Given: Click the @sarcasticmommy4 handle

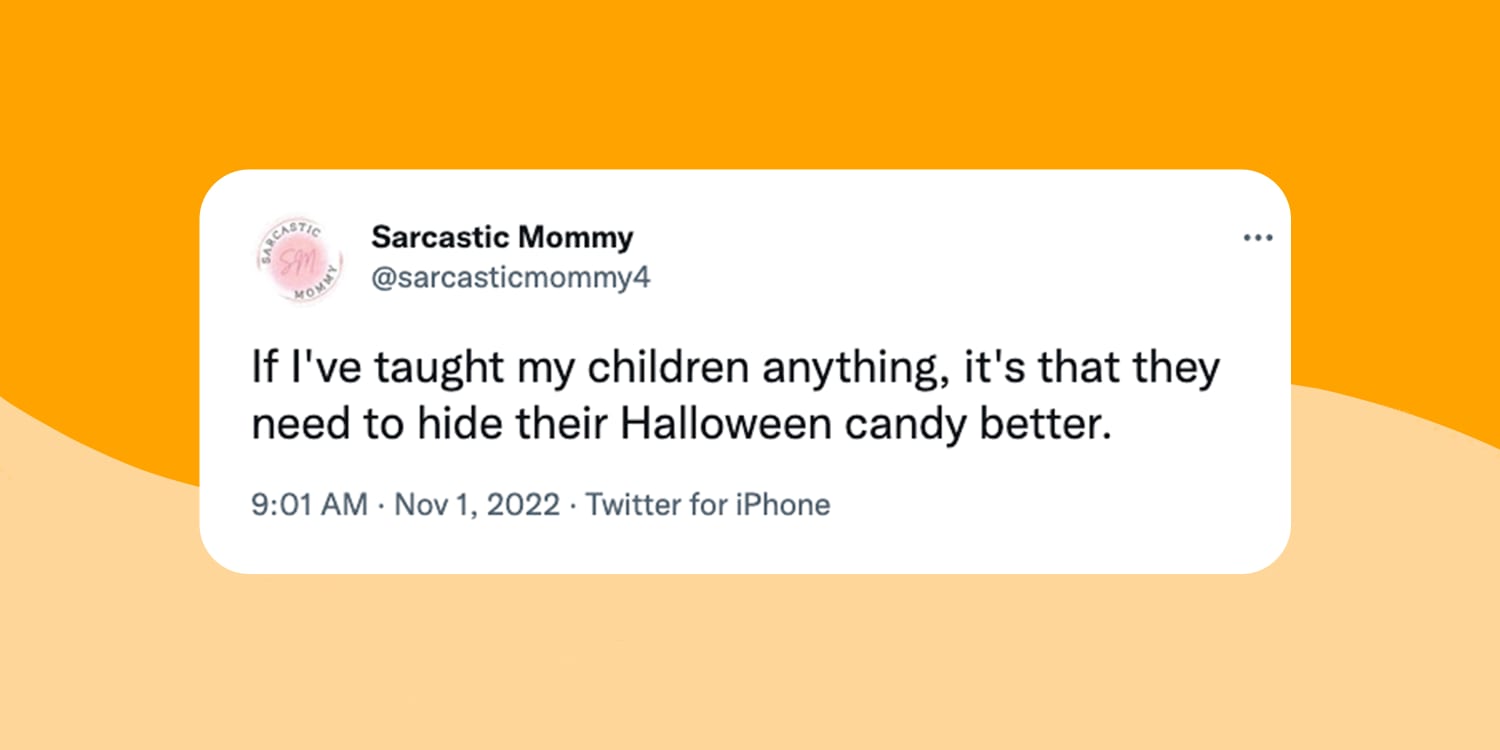Looking at the screenshot, I should 510,278.
